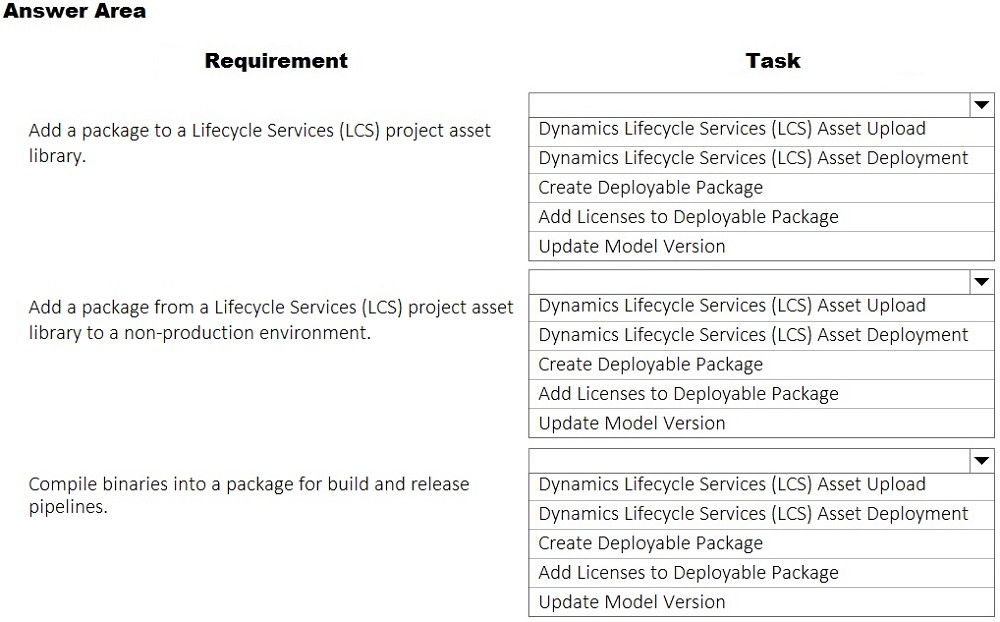Select Create Deployable Package for compile binaries requirement

[x=650, y=543]
